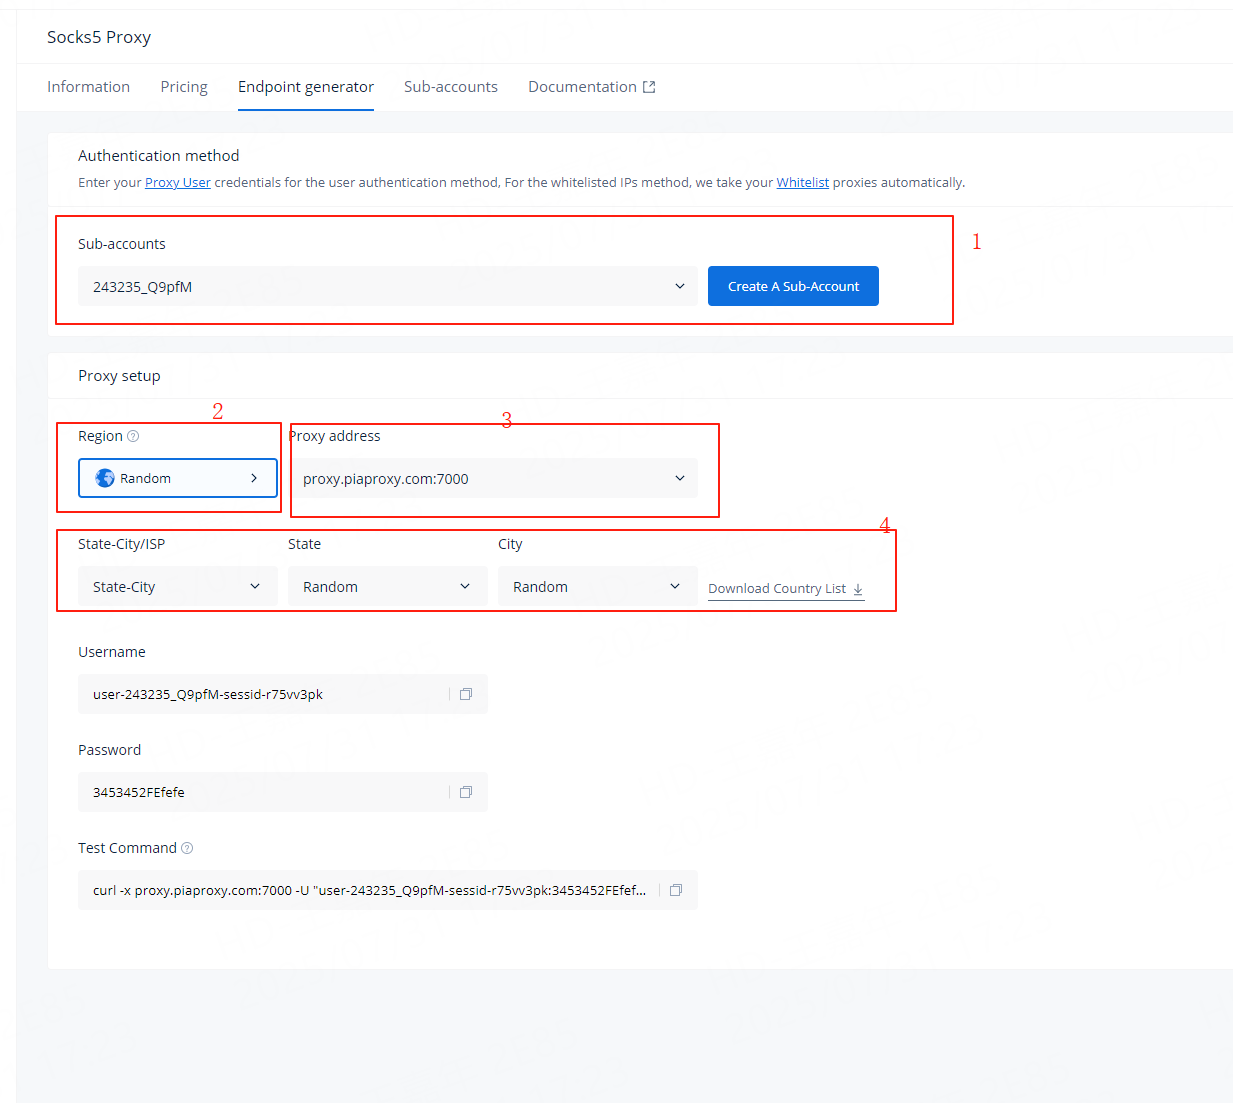
Task: Click the Region help question-mark icon
Action: pyautogui.click(x=133, y=436)
